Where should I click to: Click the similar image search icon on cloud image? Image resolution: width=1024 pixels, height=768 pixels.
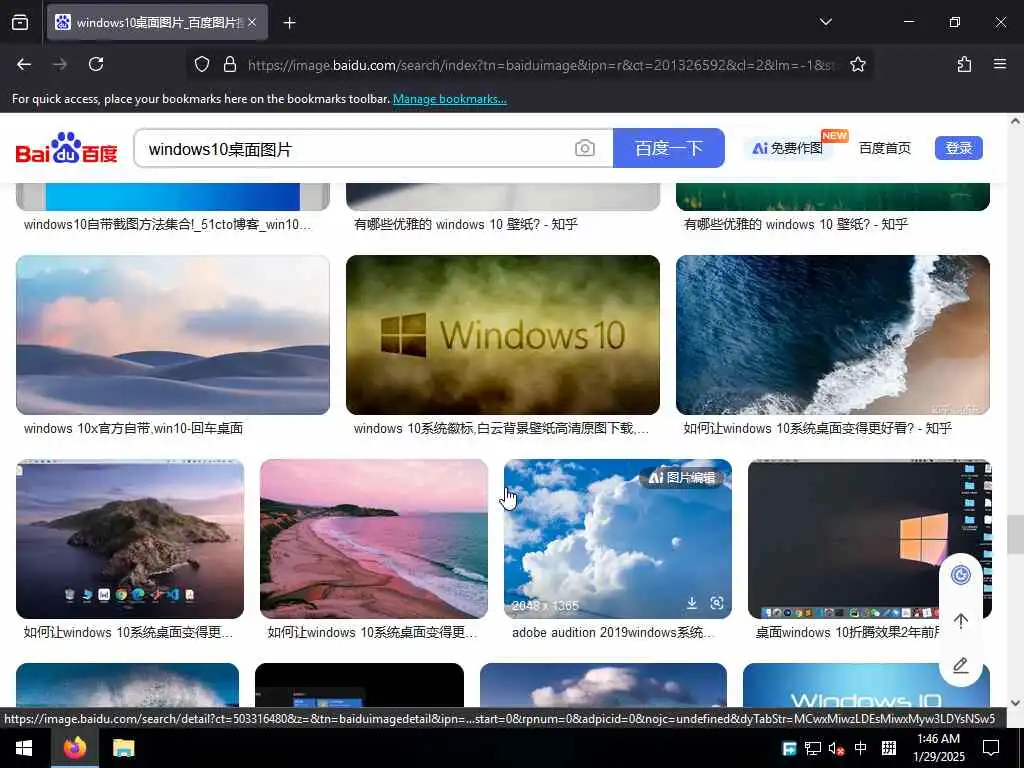[x=717, y=603]
